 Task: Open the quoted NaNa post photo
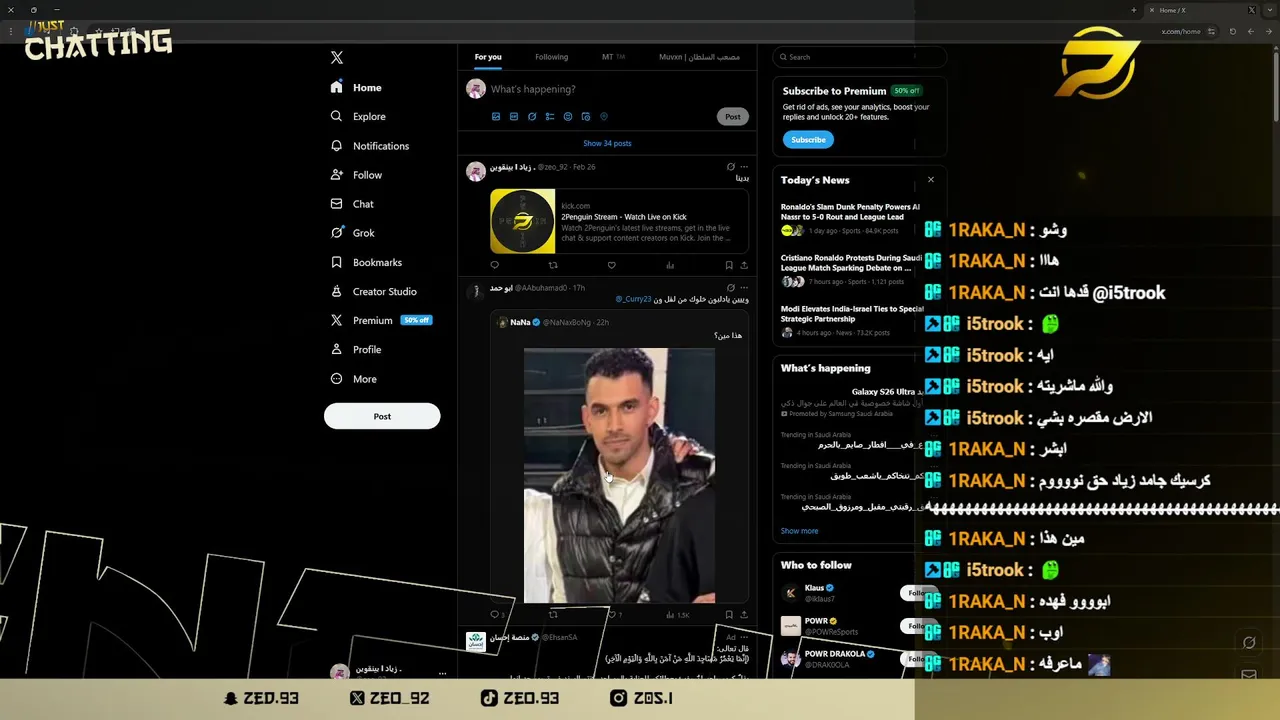click(x=619, y=475)
